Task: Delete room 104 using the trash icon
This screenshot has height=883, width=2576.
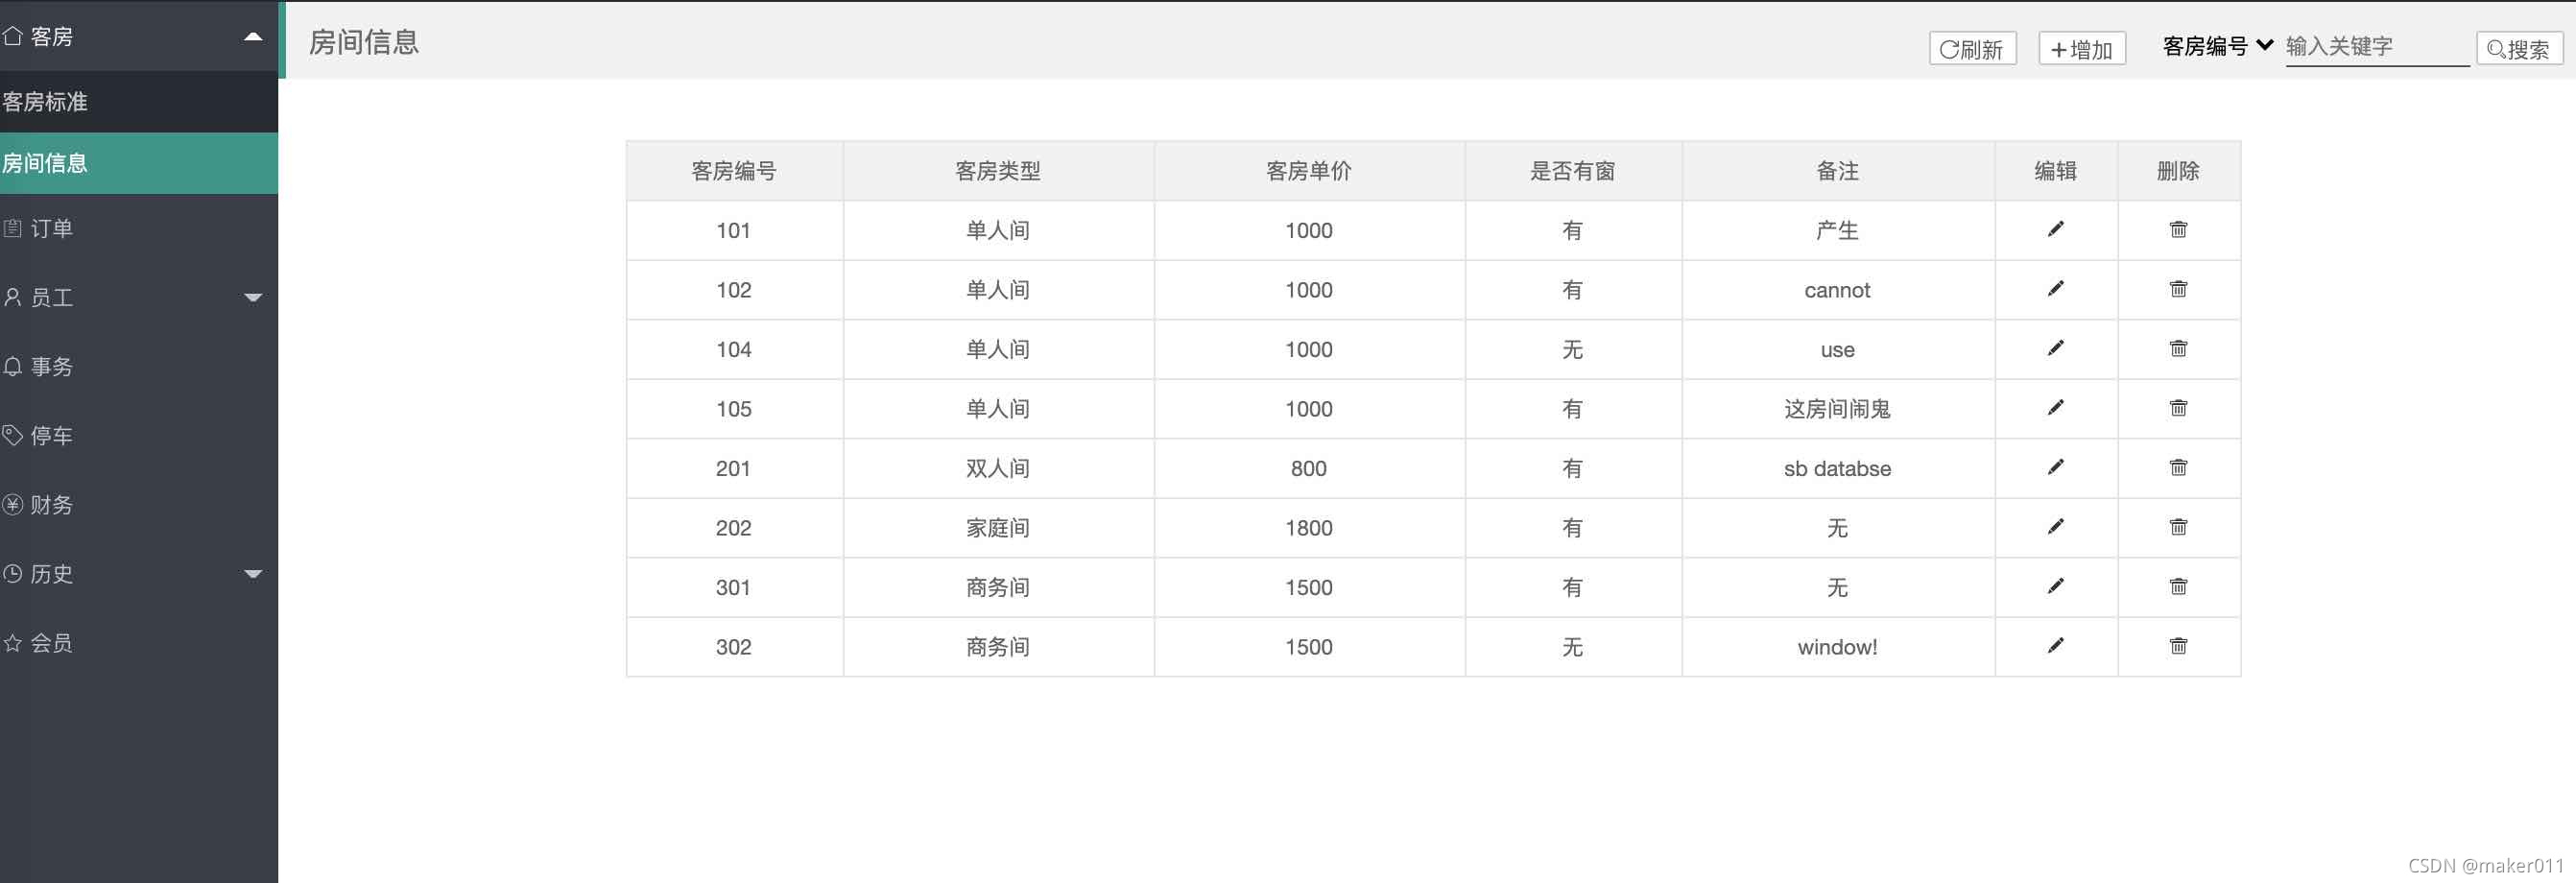Action: click(2178, 348)
